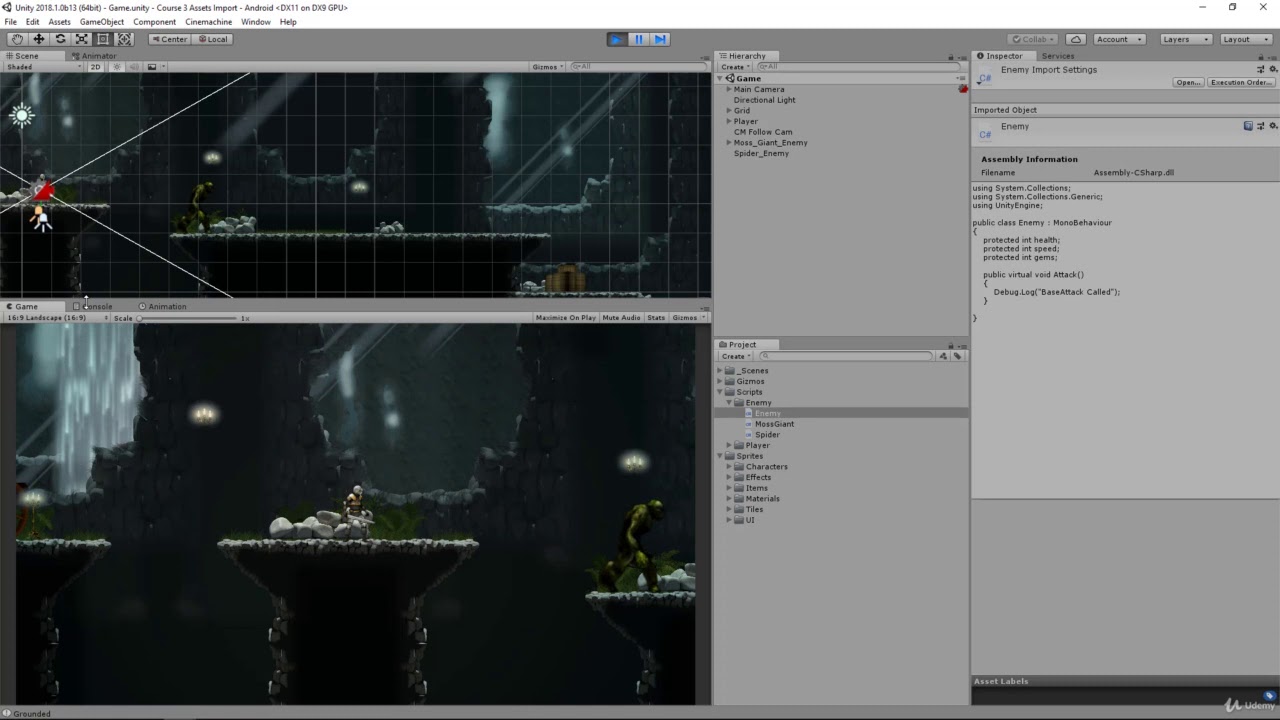
Task: Open the File menu
Action: [x=10, y=22]
